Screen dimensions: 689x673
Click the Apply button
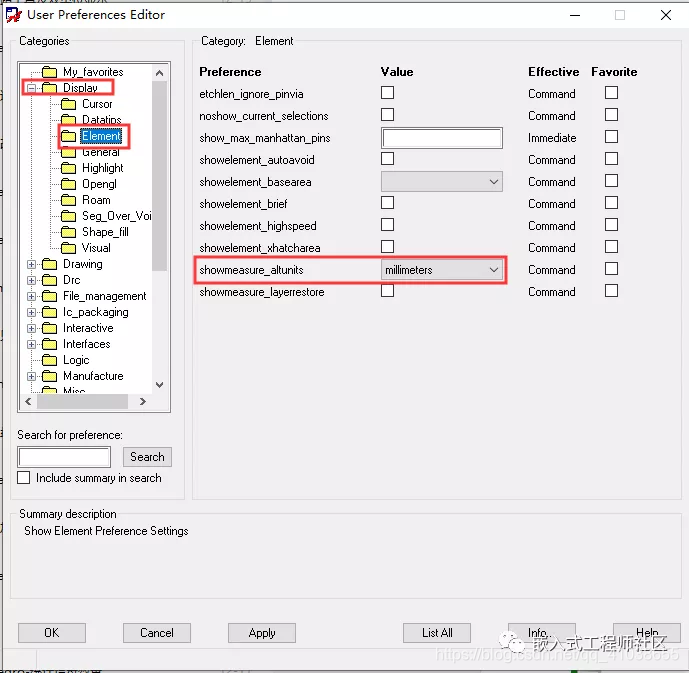262,633
